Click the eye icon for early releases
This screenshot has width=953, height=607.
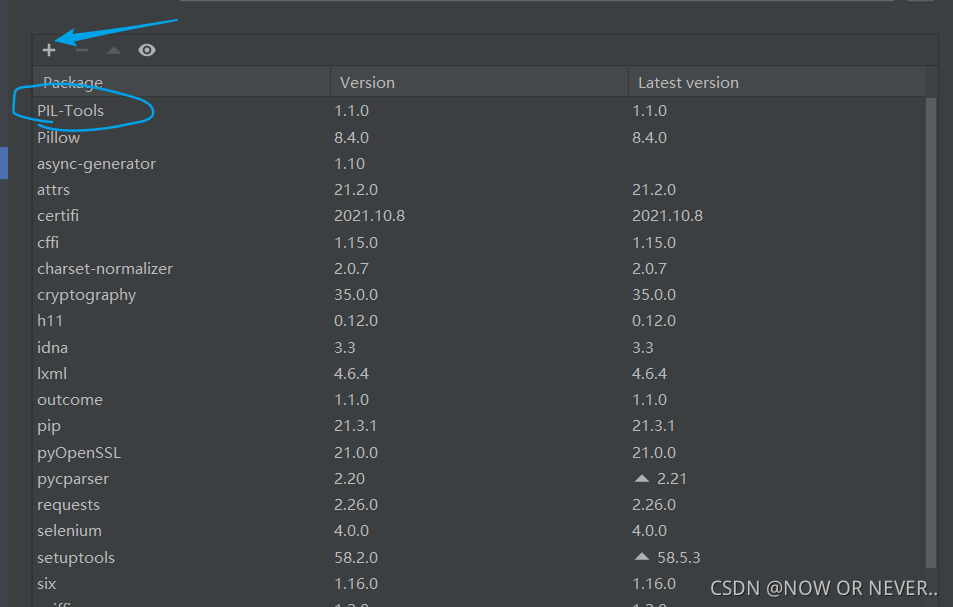(x=146, y=49)
